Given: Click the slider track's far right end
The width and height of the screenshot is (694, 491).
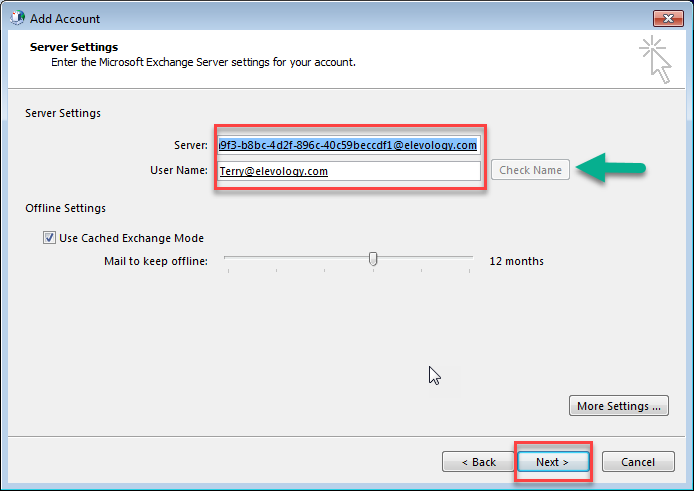Looking at the screenshot, I should [471, 258].
